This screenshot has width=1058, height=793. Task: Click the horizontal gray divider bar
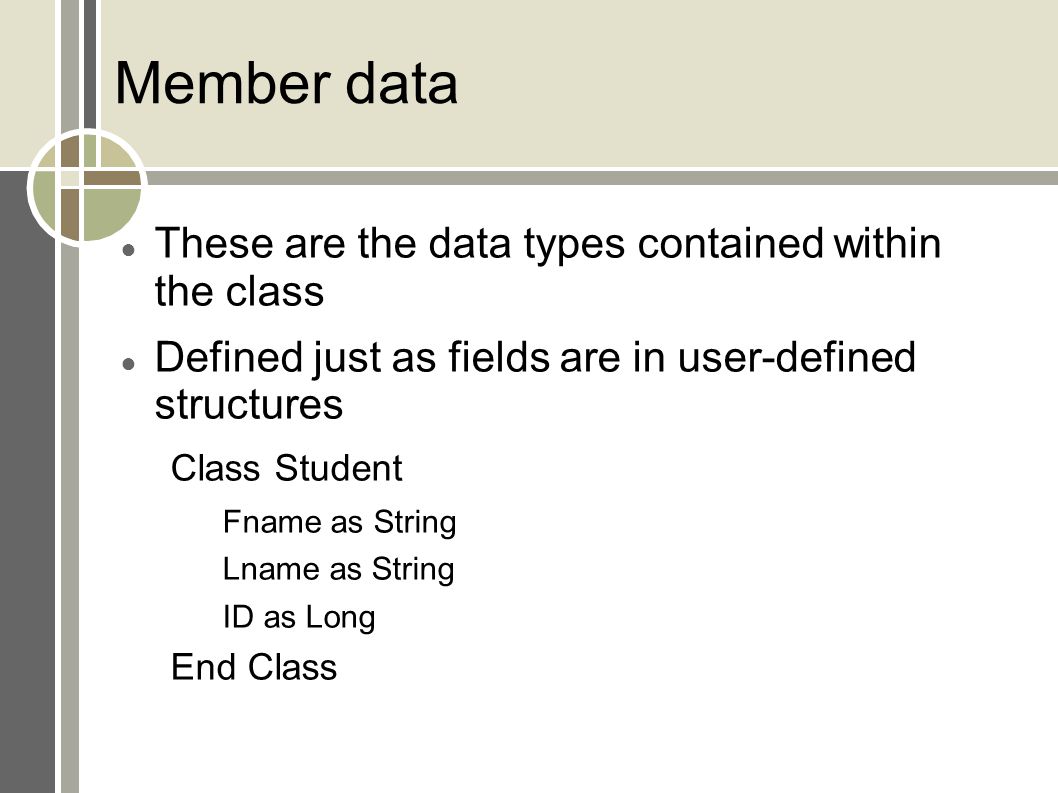(601, 178)
